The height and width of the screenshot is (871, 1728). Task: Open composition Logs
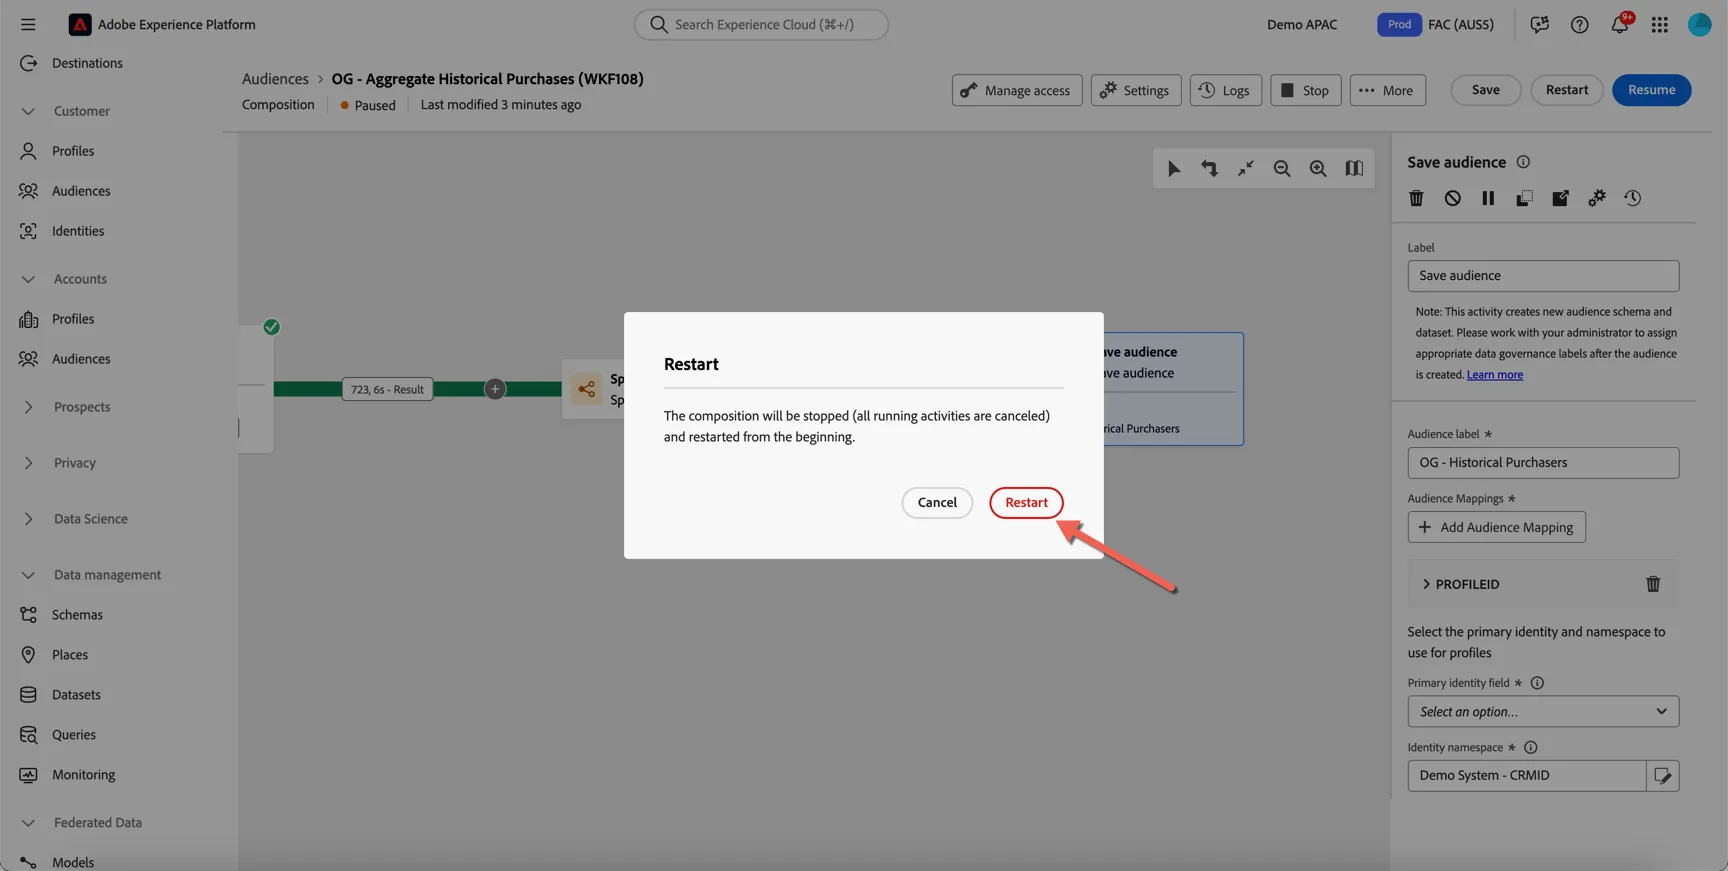pyautogui.click(x=1225, y=90)
